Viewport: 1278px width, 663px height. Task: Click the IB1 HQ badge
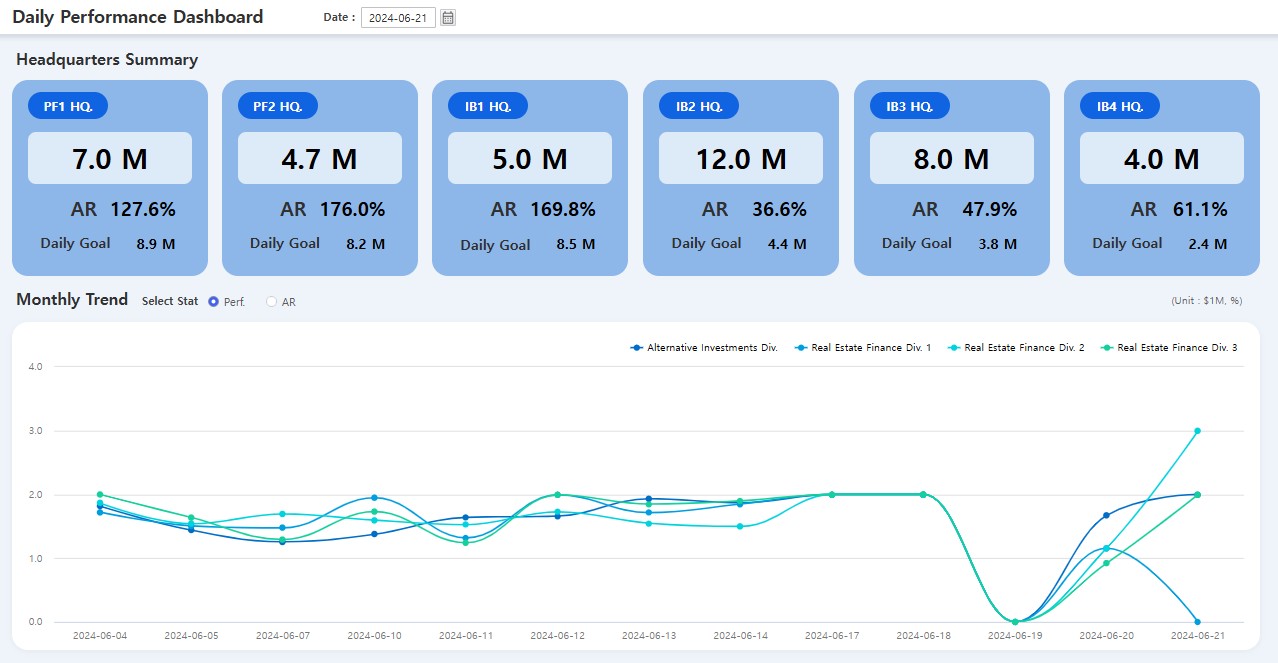(487, 105)
